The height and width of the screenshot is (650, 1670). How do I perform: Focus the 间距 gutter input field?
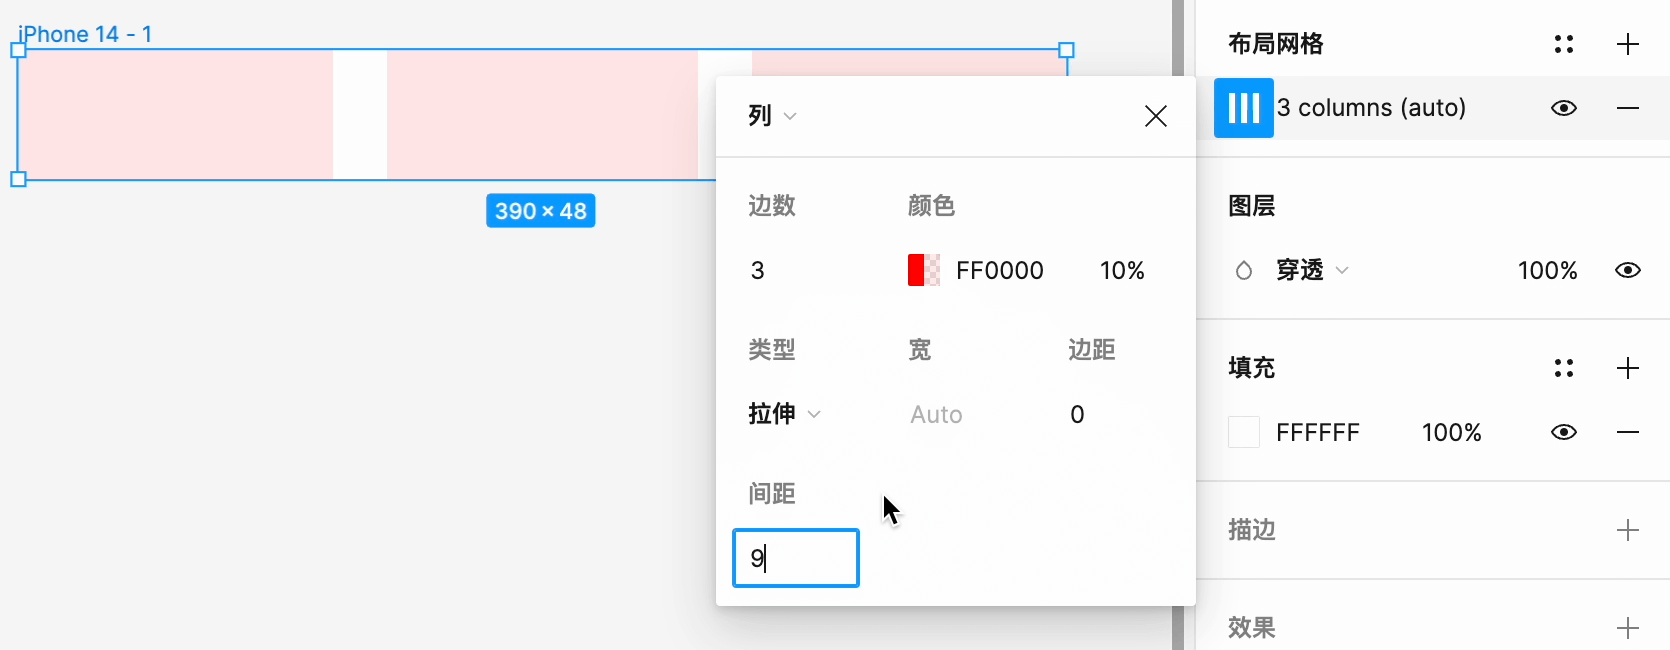[x=796, y=558]
